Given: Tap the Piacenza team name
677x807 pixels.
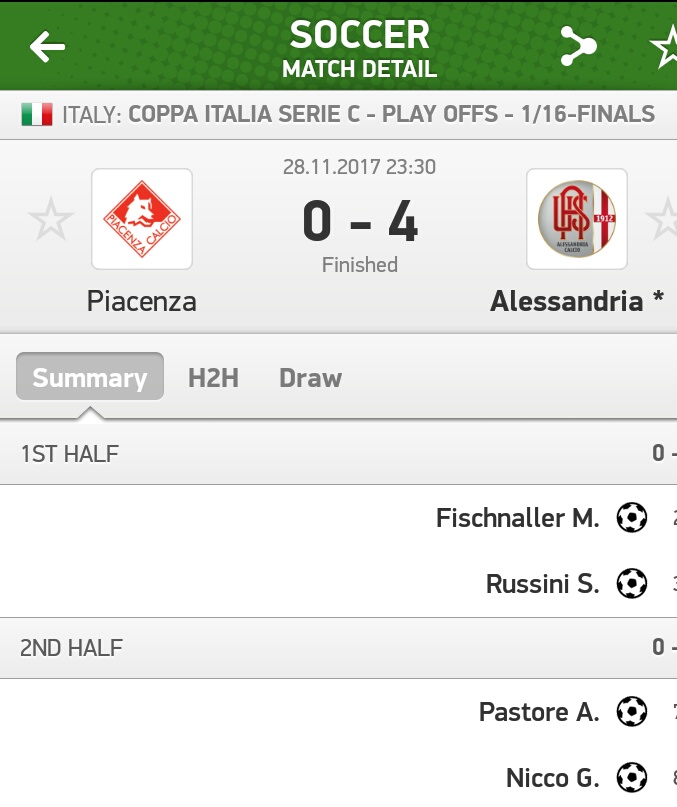Looking at the screenshot, I should [x=141, y=301].
